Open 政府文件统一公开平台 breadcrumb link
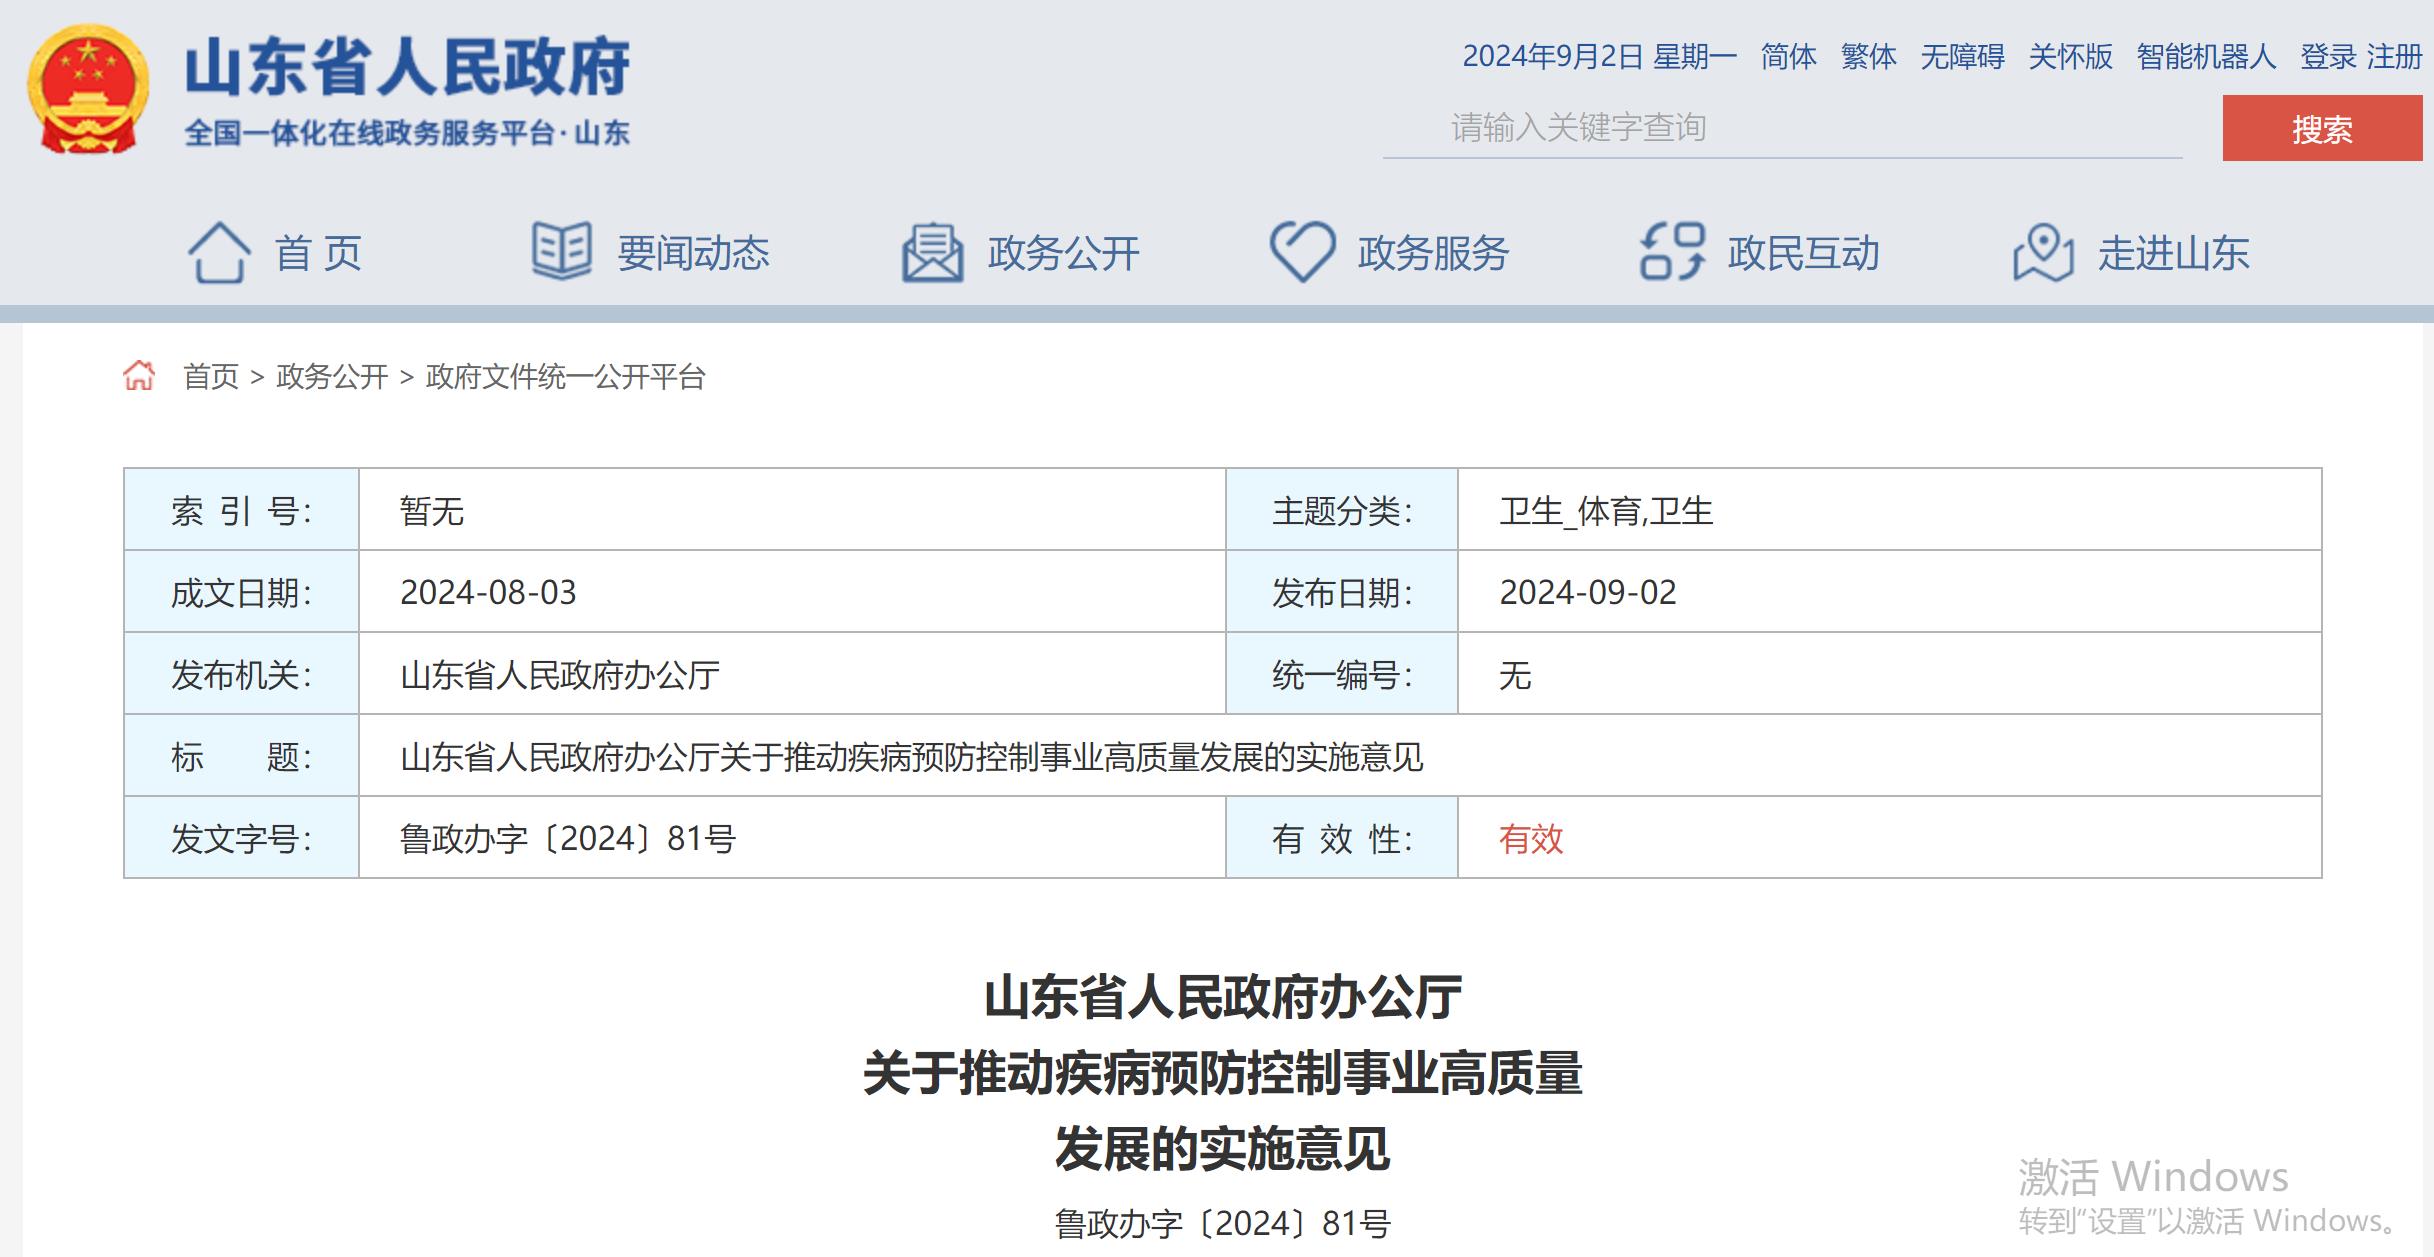2434x1257 pixels. tap(566, 377)
